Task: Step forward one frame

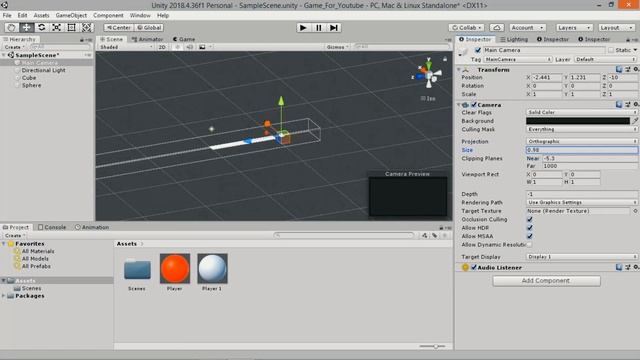Action: click(x=334, y=27)
